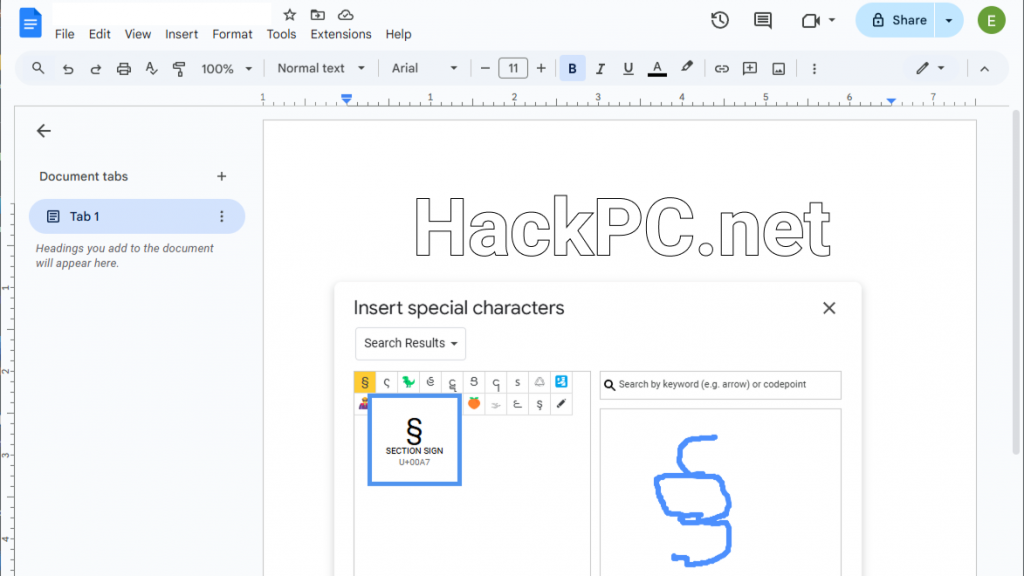The width and height of the screenshot is (1024, 576).
Task: Open the Normal text style dropdown
Action: [x=321, y=69]
